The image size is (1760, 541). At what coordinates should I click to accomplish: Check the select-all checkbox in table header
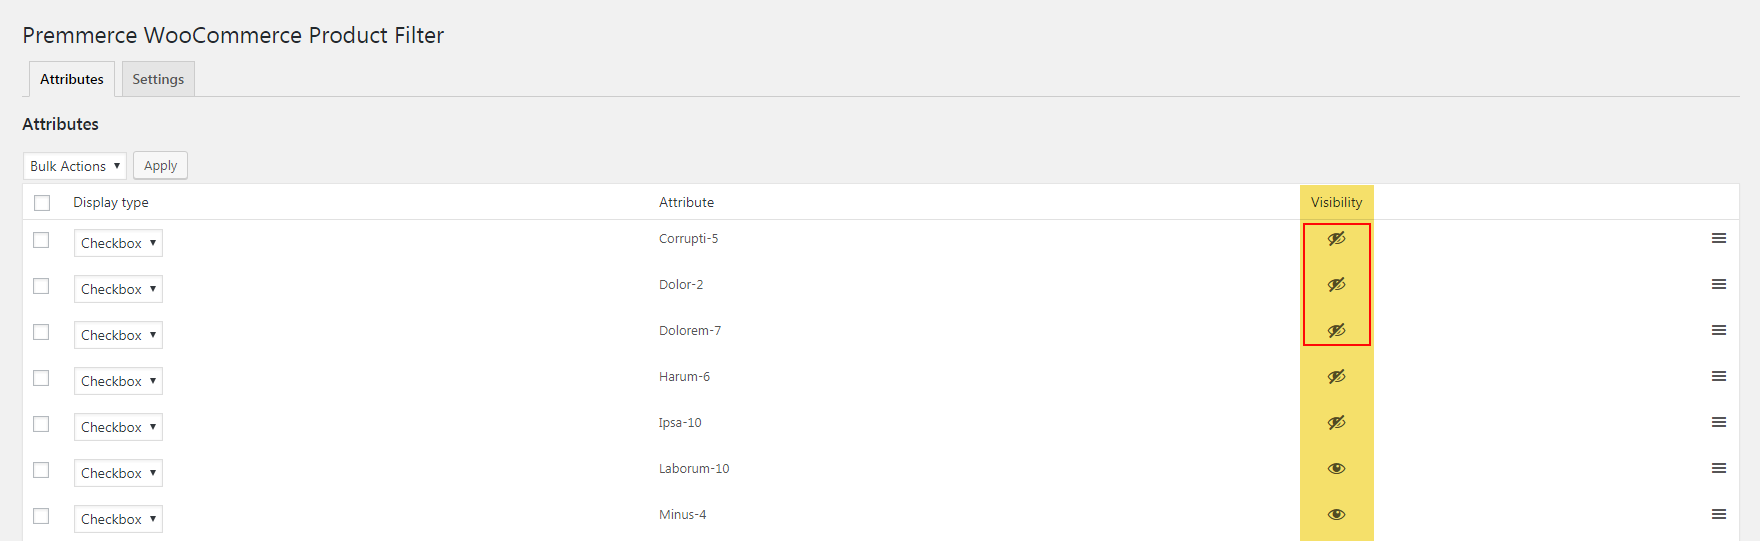pyautogui.click(x=42, y=203)
